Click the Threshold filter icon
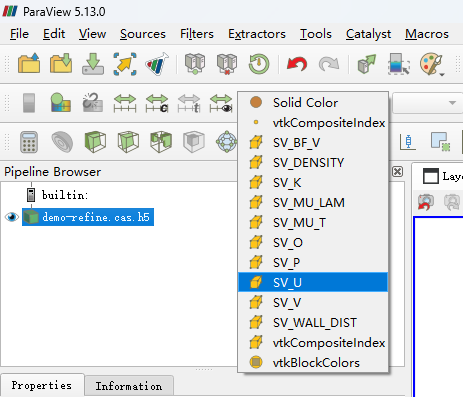Viewport: 463px width, 397px height. pyautogui.click(x=161, y=142)
